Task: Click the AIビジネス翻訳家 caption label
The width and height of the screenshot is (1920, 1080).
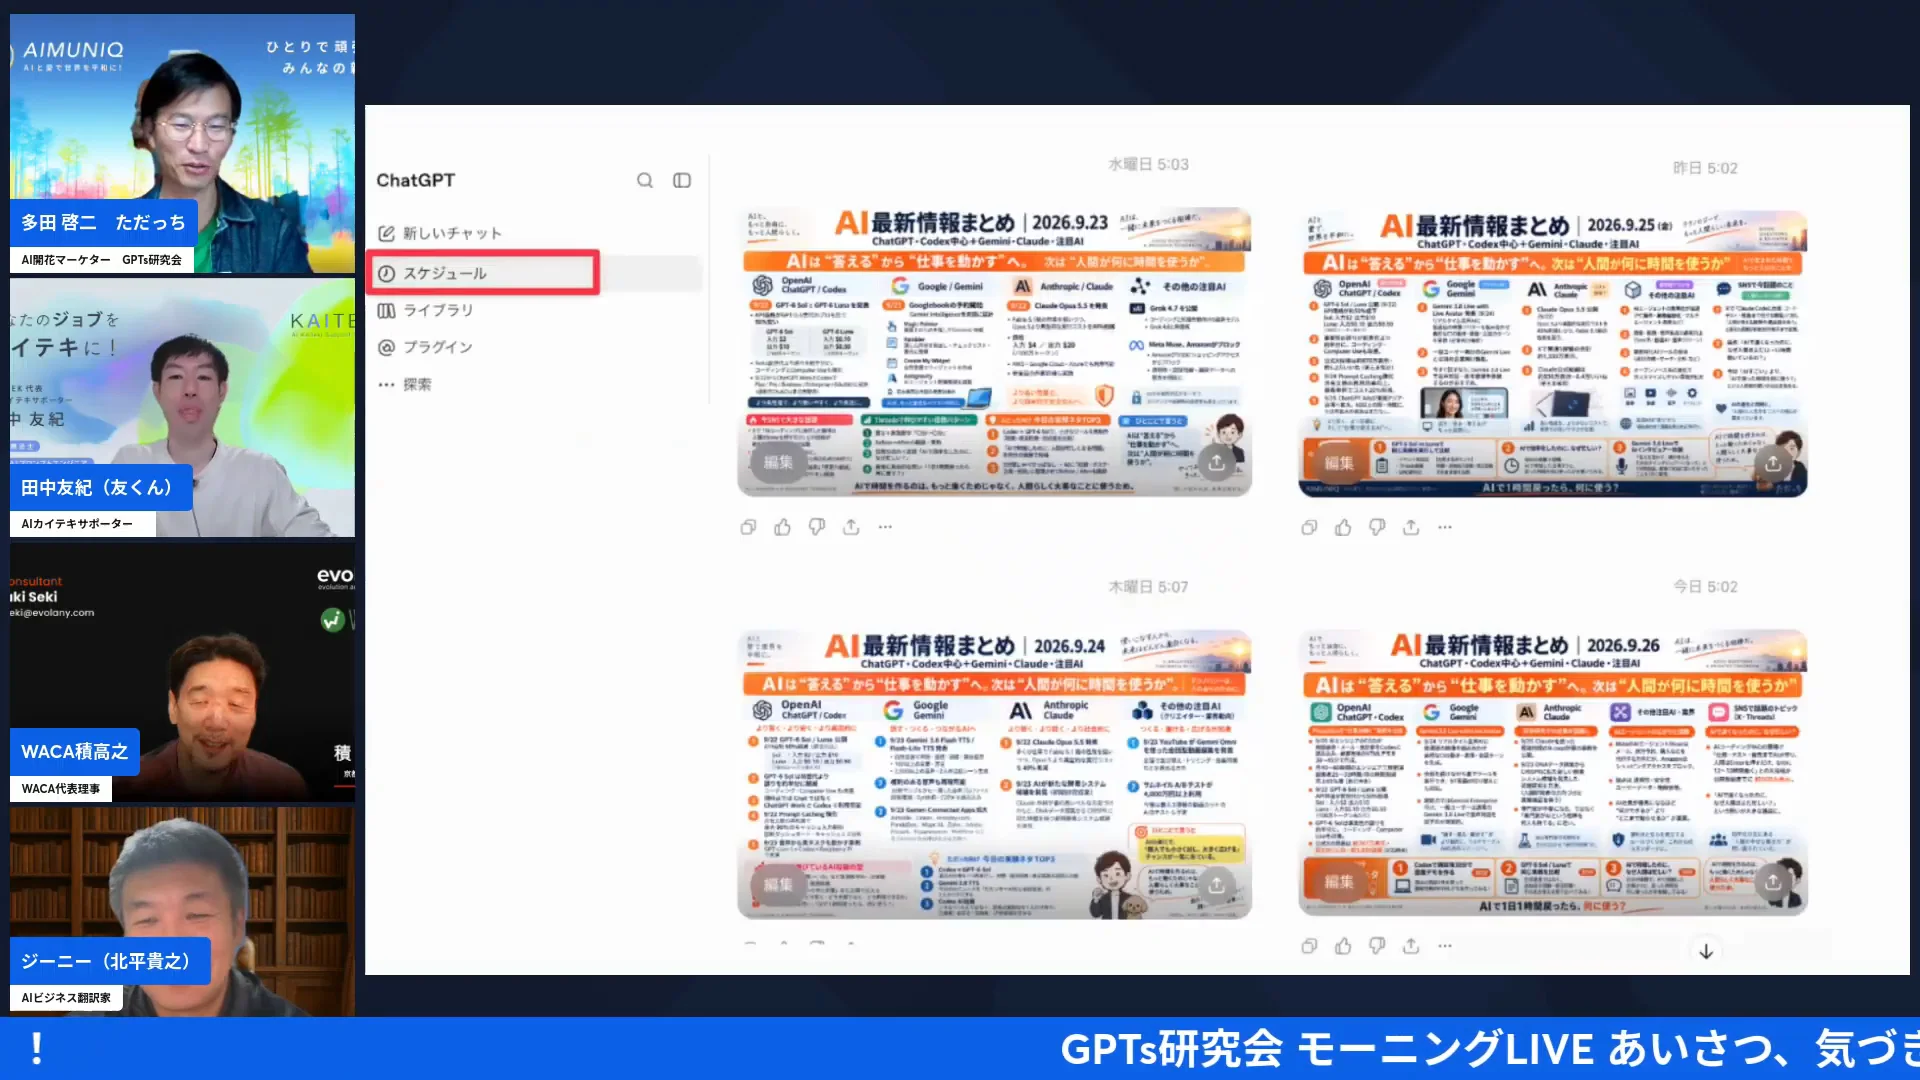Action: click(x=66, y=998)
